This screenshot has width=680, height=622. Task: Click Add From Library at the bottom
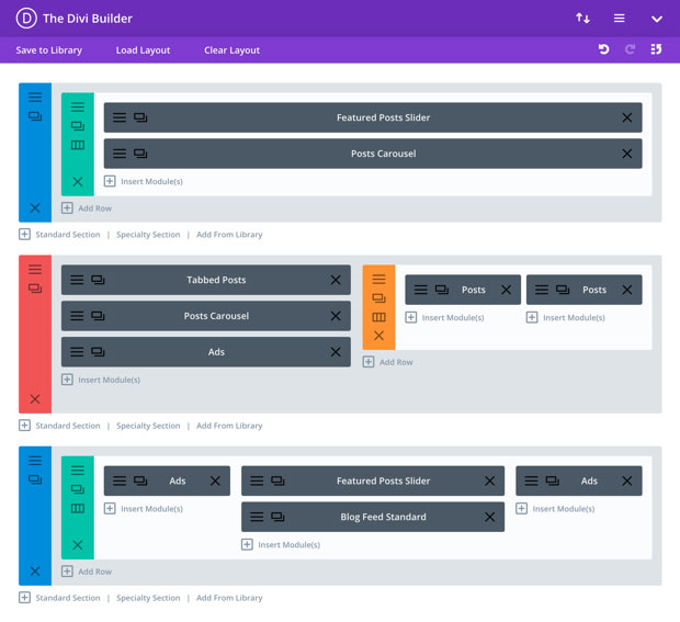point(229,598)
